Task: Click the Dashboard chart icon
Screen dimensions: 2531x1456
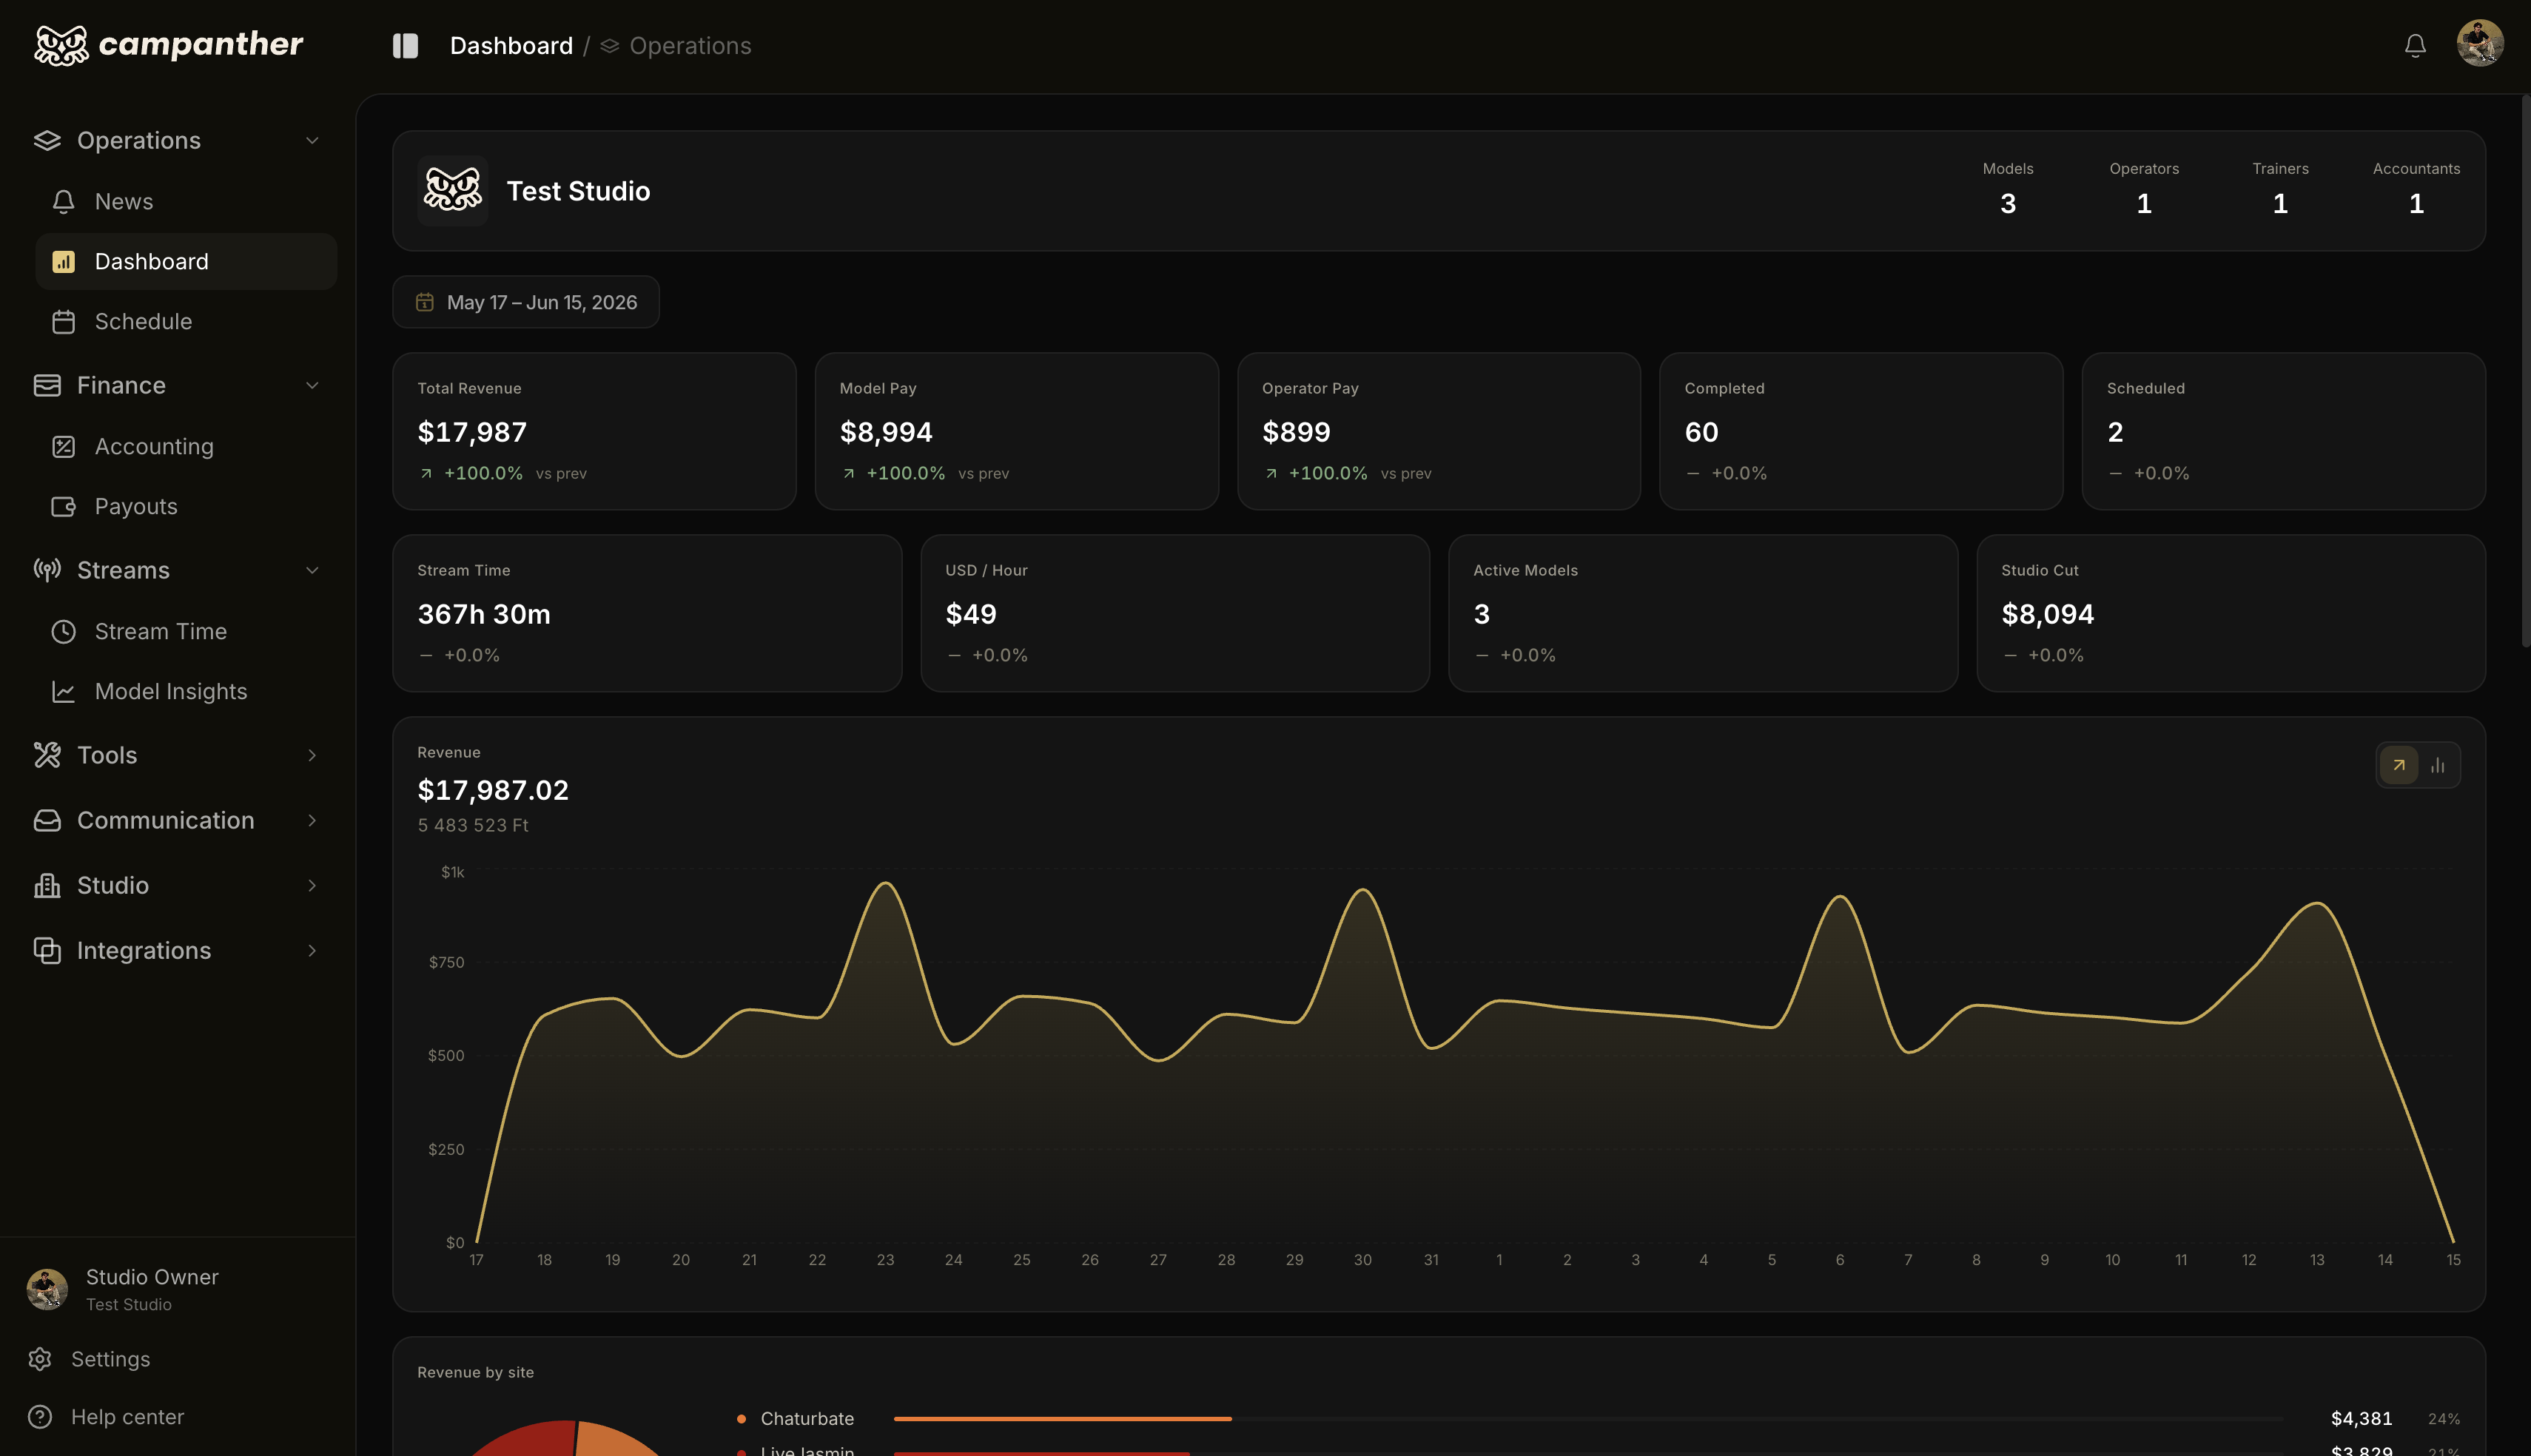Action: tap(64, 262)
